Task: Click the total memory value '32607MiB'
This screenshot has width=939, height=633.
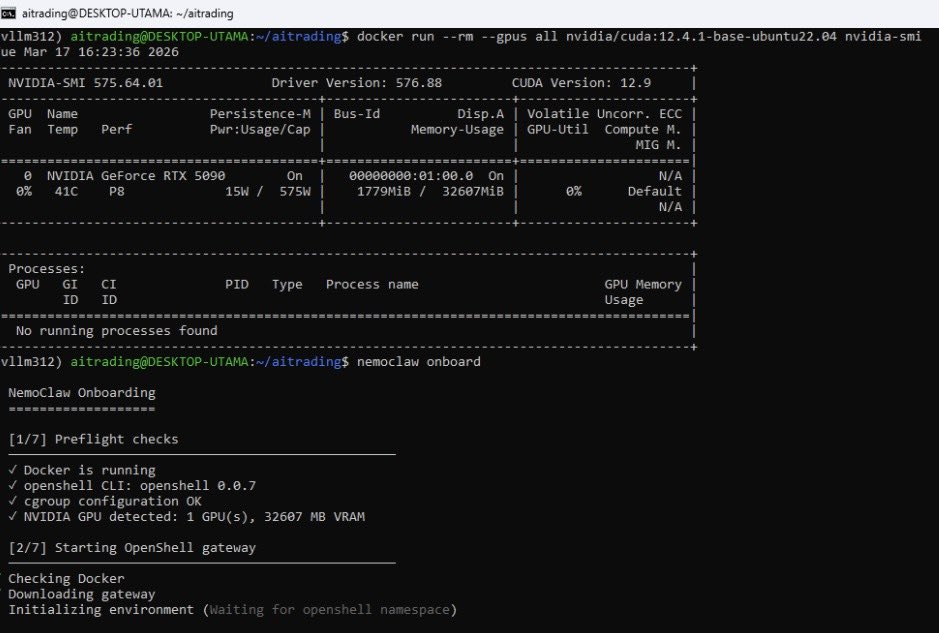Action: coord(473,192)
